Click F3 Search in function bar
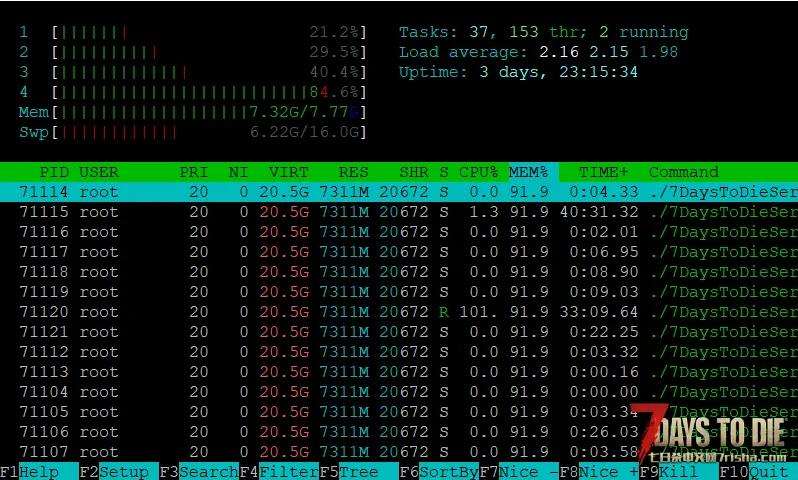This screenshot has width=798, height=480. click(199, 472)
